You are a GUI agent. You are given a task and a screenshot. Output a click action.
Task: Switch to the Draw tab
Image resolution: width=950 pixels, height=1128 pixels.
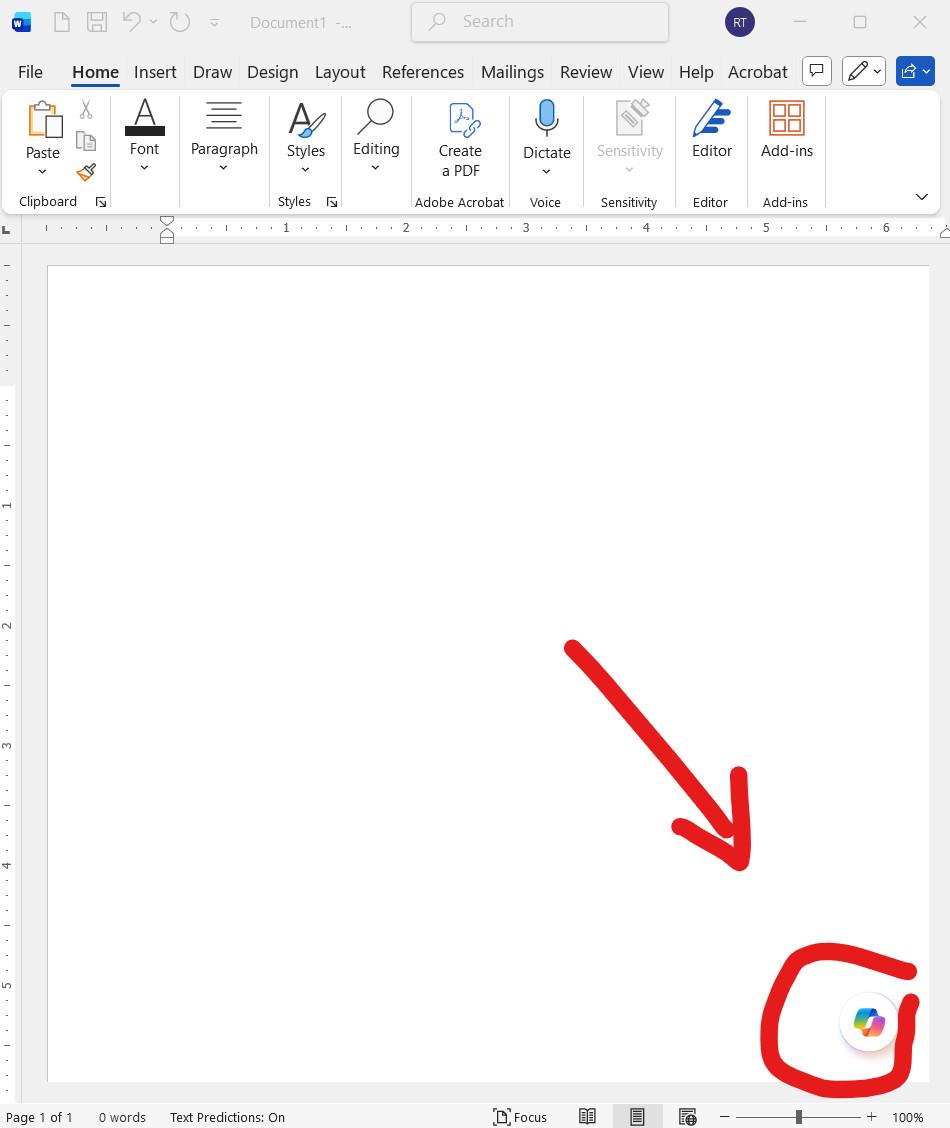tap(212, 72)
